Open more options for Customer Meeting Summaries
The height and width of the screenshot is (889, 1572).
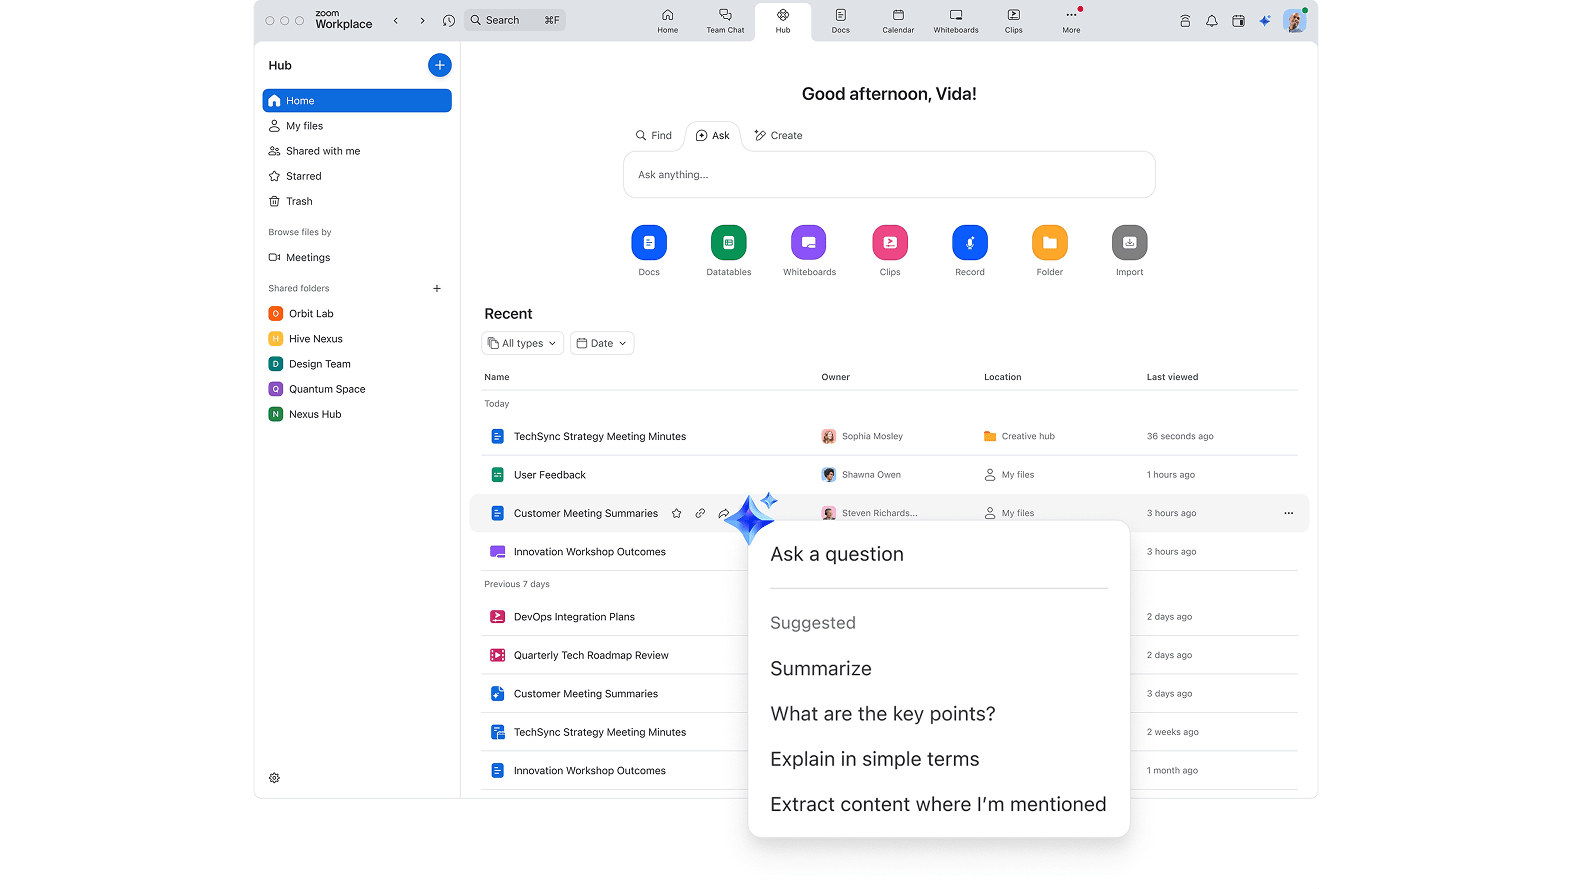click(1288, 514)
